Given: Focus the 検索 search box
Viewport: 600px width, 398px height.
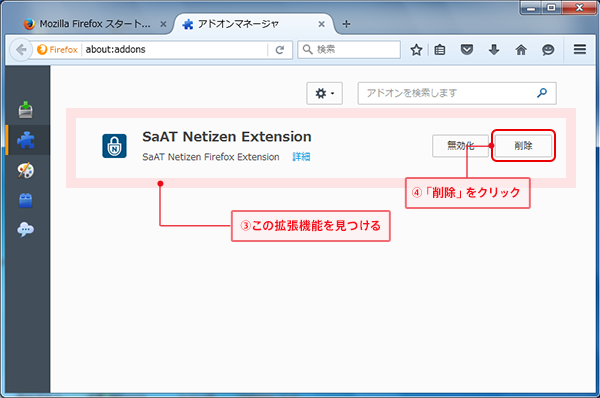Looking at the screenshot, I should (349, 50).
